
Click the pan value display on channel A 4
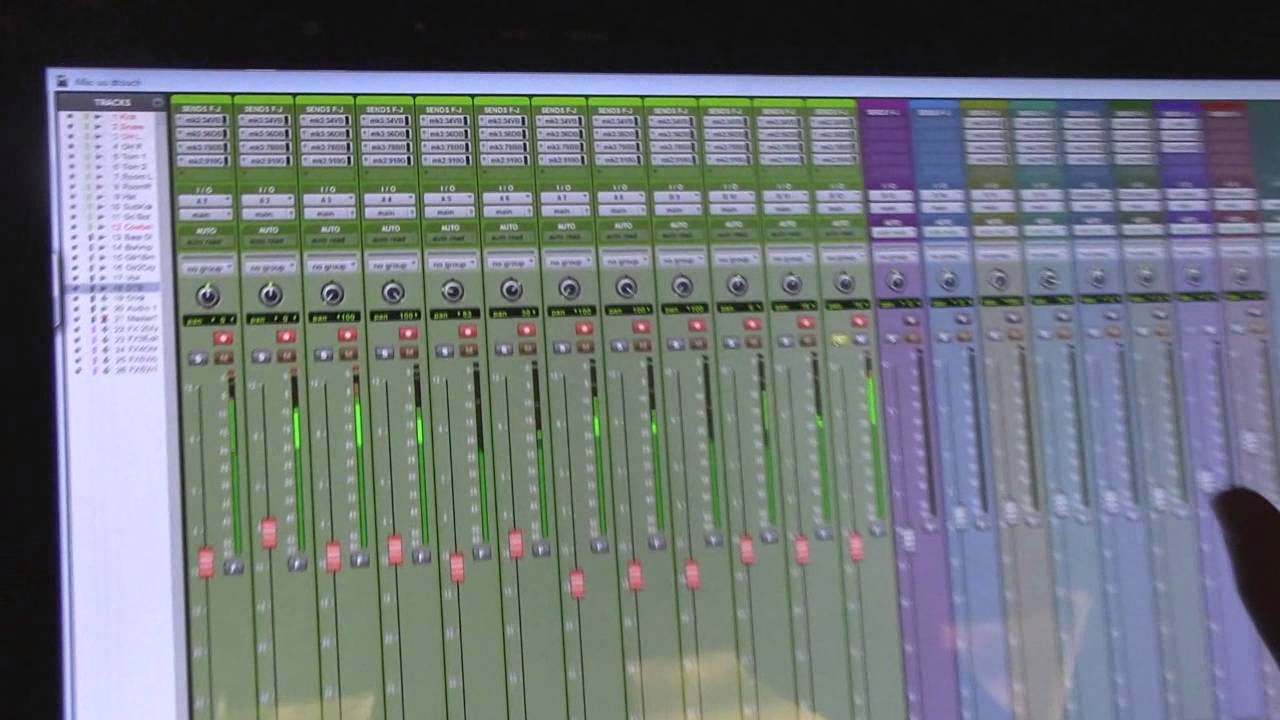click(394, 315)
